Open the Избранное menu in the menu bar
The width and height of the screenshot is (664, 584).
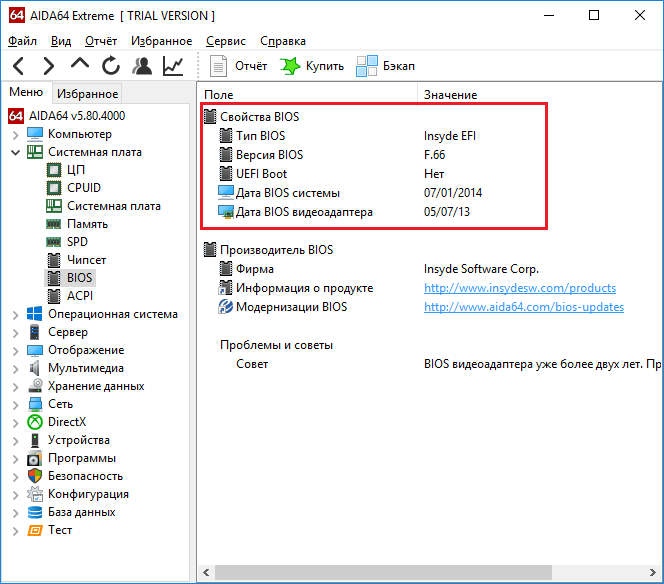161,41
